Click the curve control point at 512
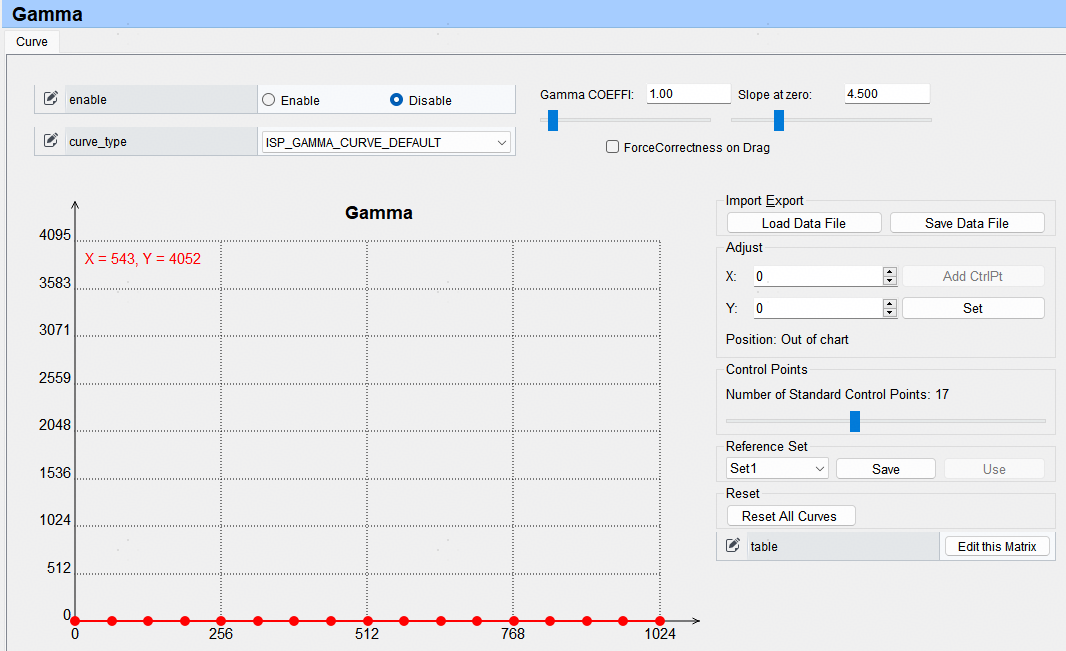The width and height of the screenshot is (1066, 651). coord(367,621)
